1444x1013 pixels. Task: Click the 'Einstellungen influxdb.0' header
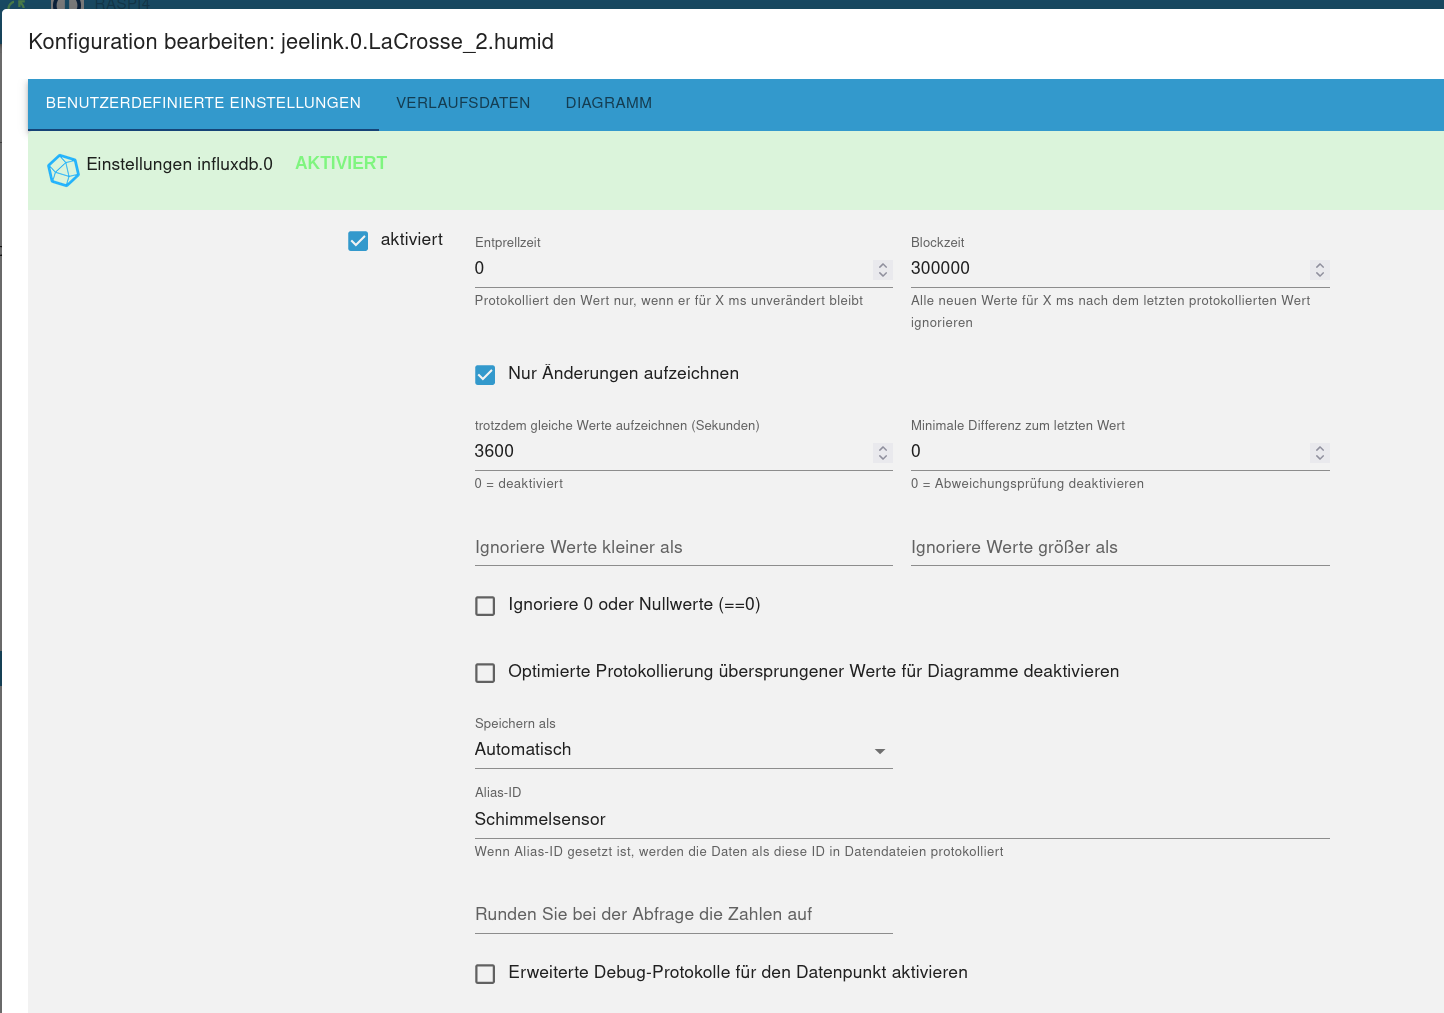pos(180,164)
